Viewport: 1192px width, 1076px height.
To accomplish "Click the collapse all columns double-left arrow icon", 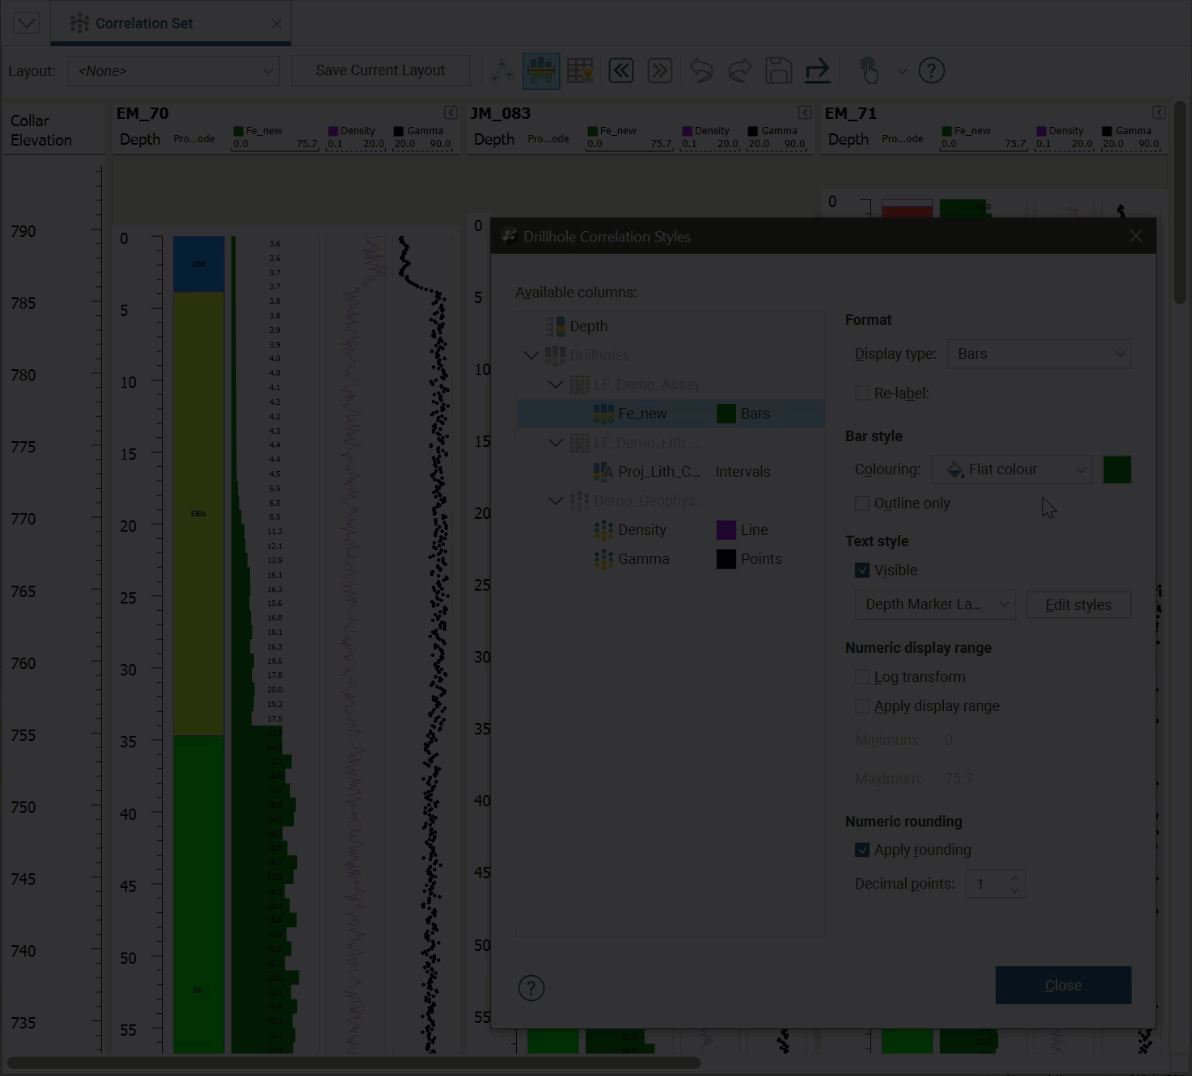I will point(621,71).
